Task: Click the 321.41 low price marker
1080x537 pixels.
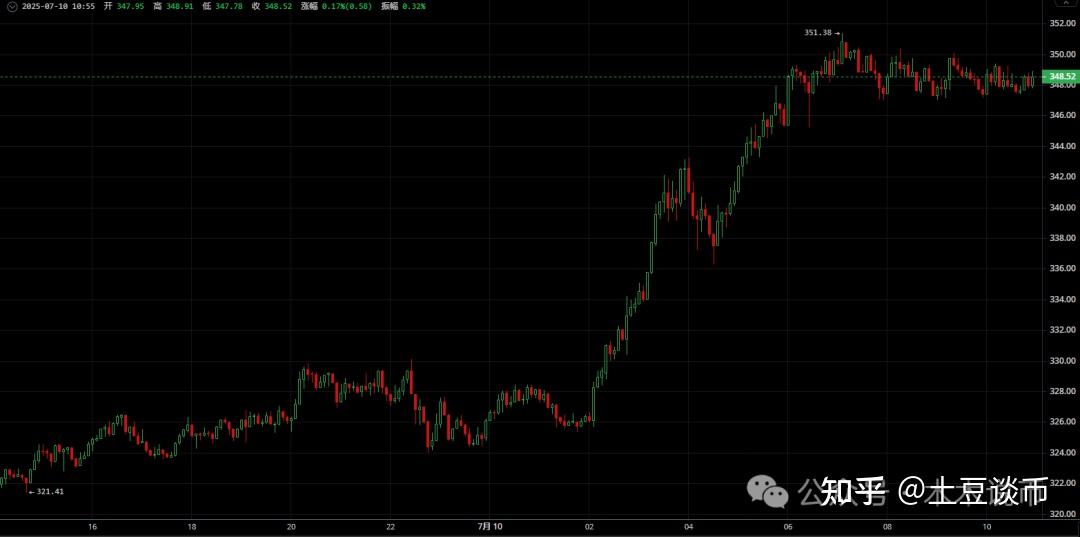Action: coord(46,491)
